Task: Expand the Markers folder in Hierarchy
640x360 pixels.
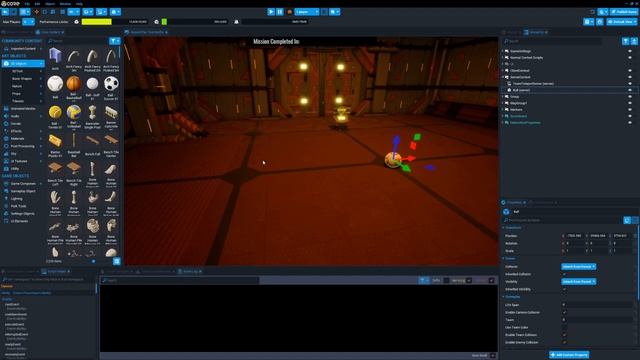Action: coord(503,110)
